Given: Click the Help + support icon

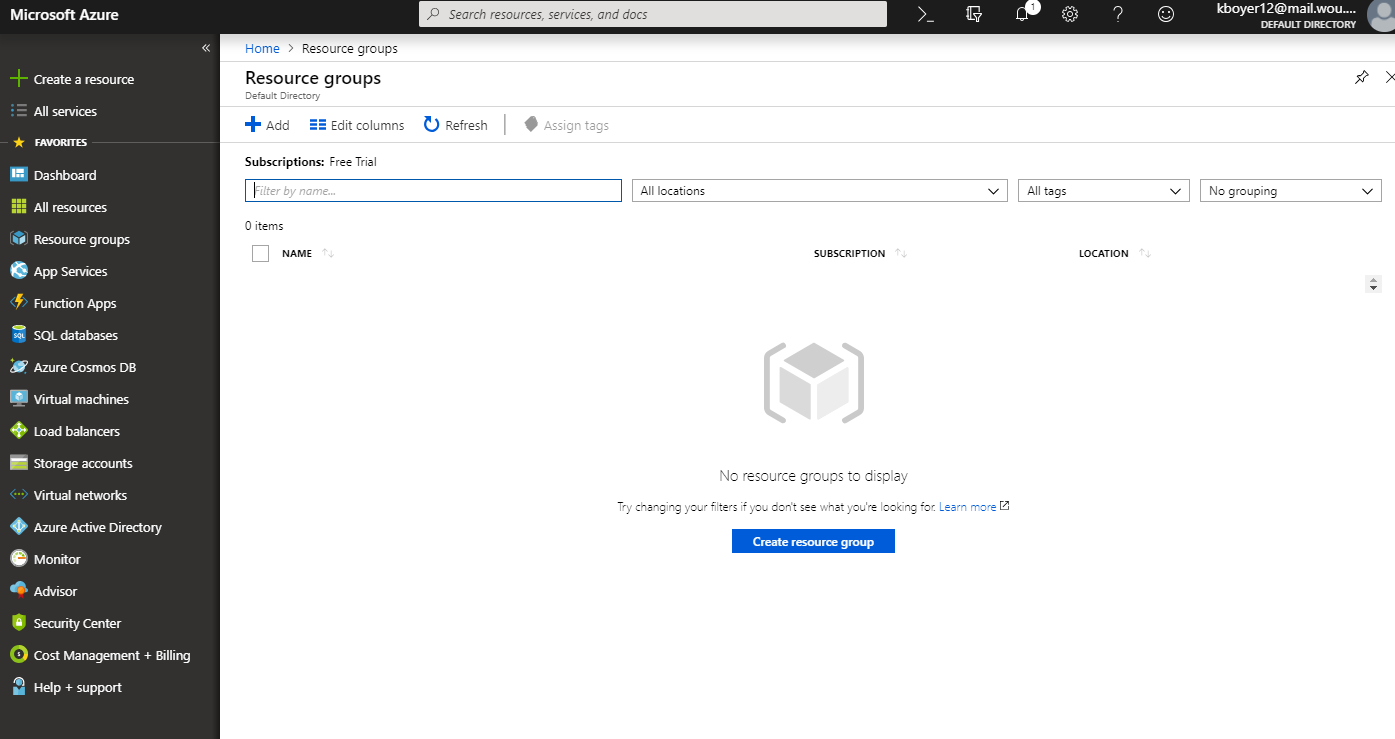Looking at the screenshot, I should click(18, 687).
